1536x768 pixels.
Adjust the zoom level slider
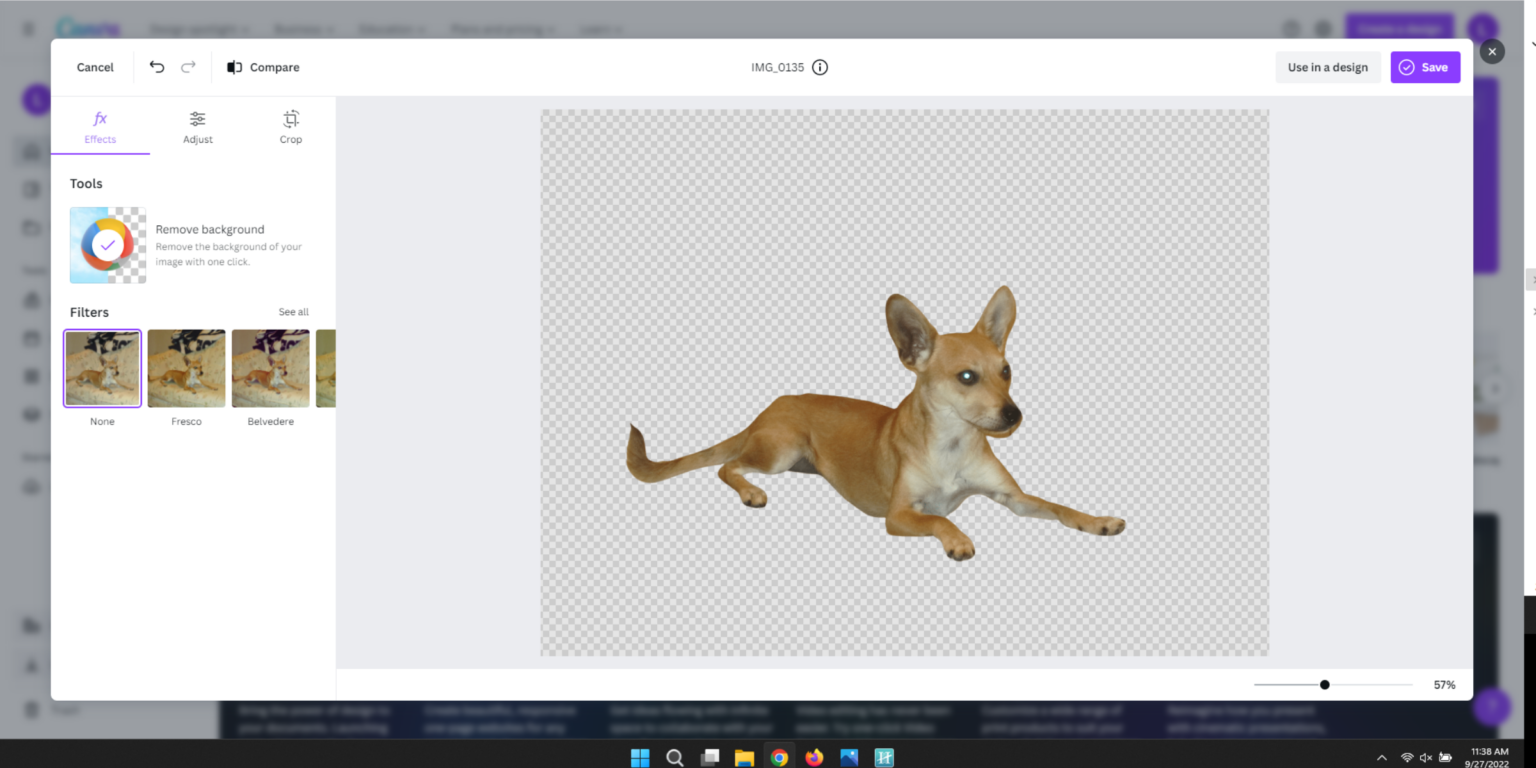1325,684
